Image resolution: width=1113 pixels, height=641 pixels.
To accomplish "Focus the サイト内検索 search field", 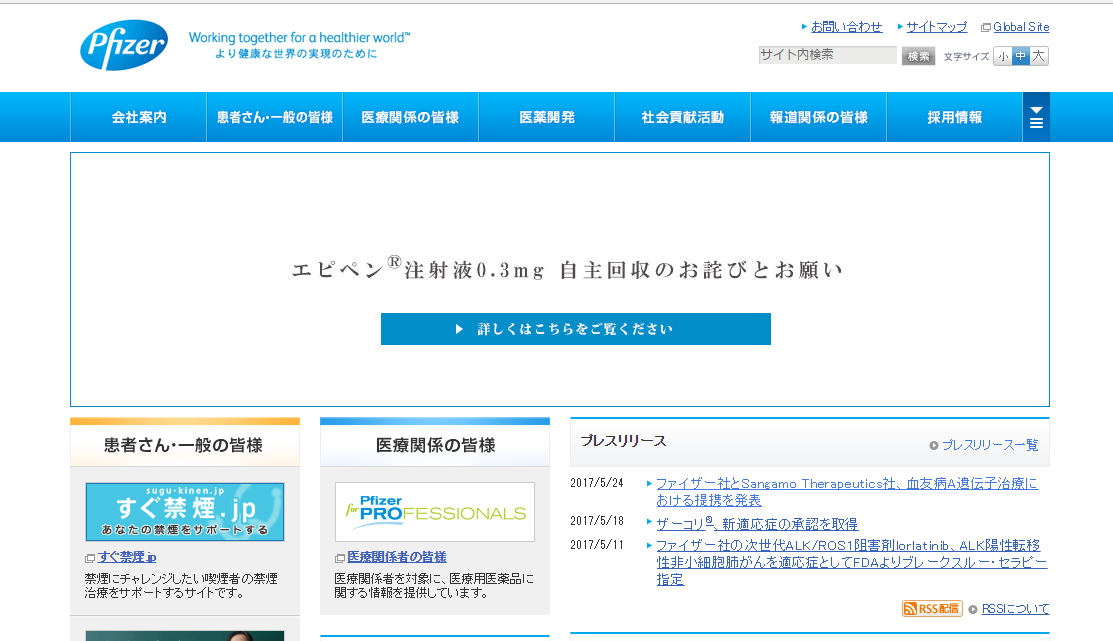I will [828, 55].
